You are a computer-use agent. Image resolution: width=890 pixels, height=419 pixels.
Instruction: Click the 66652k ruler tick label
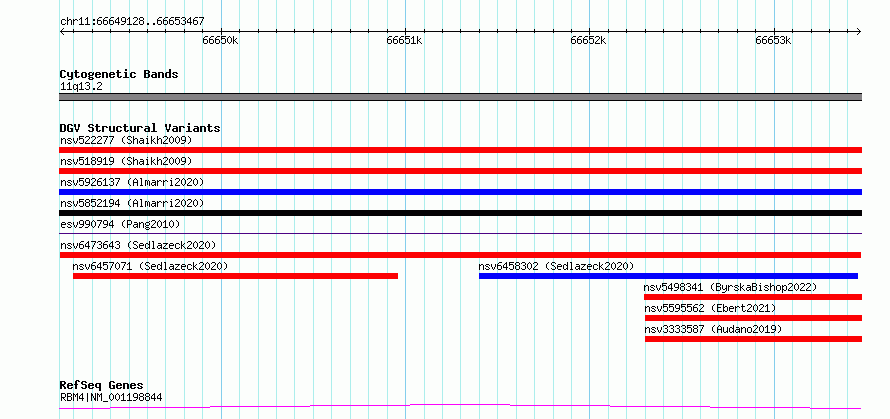(x=589, y=41)
